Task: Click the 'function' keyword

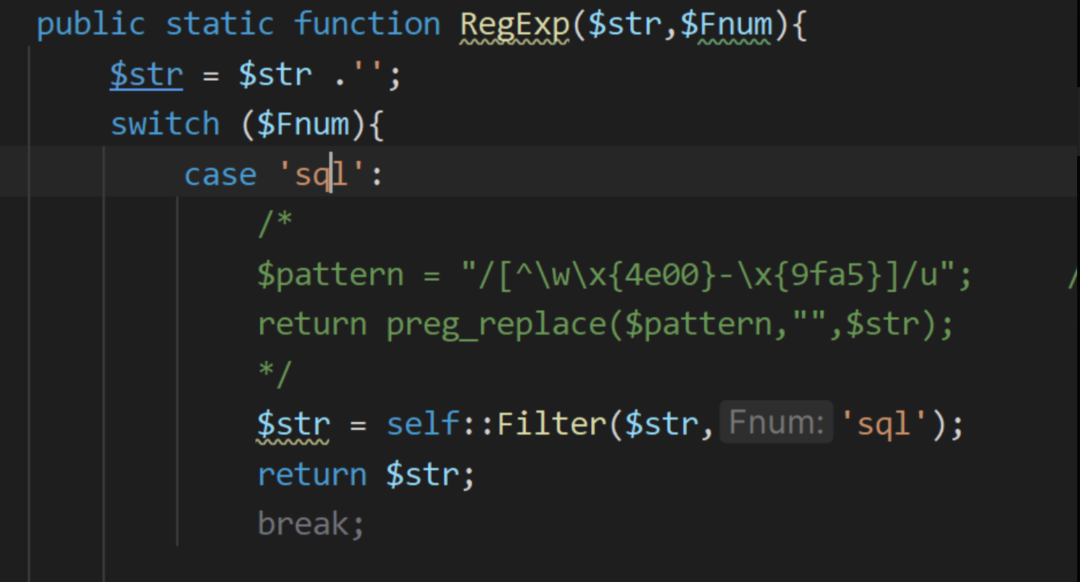Action: [x=367, y=25]
